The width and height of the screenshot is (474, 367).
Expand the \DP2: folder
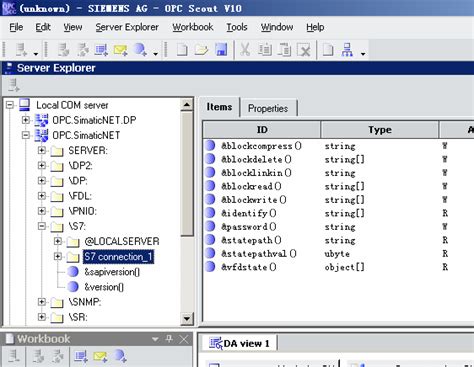(x=42, y=165)
